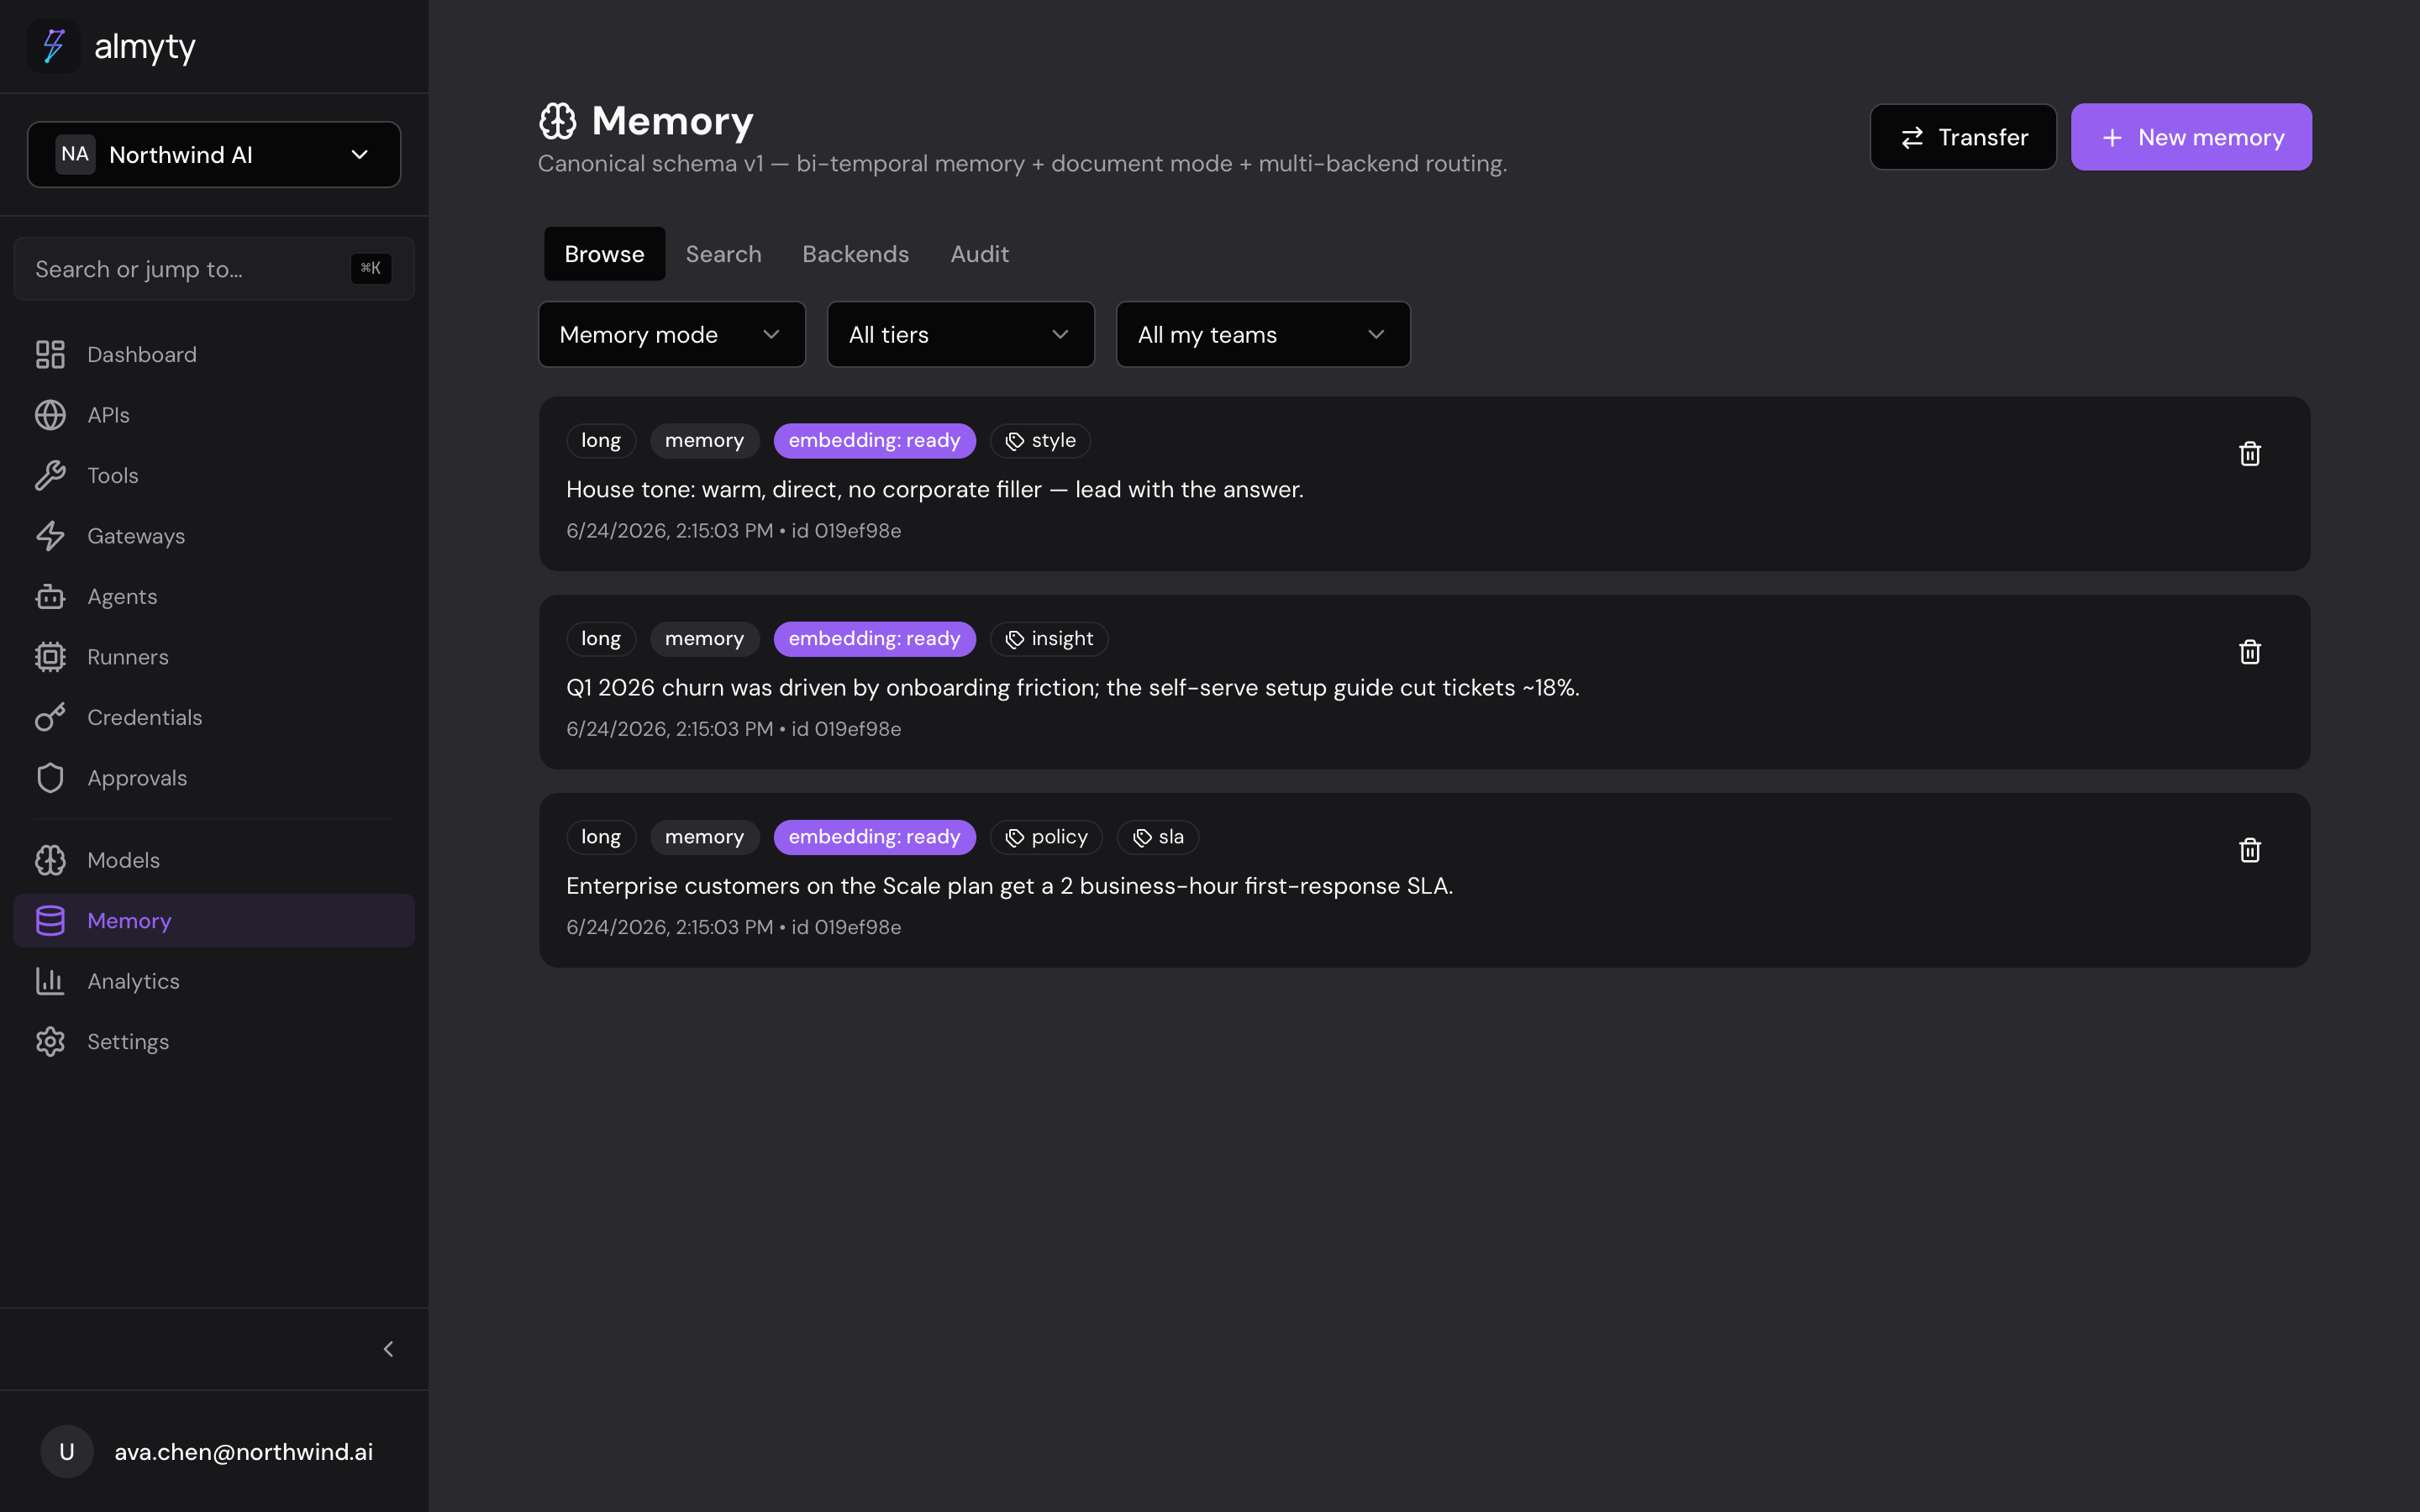Select the Tools wrench icon
Viewport: 2420px width, 1512px height.
point(50,475)
